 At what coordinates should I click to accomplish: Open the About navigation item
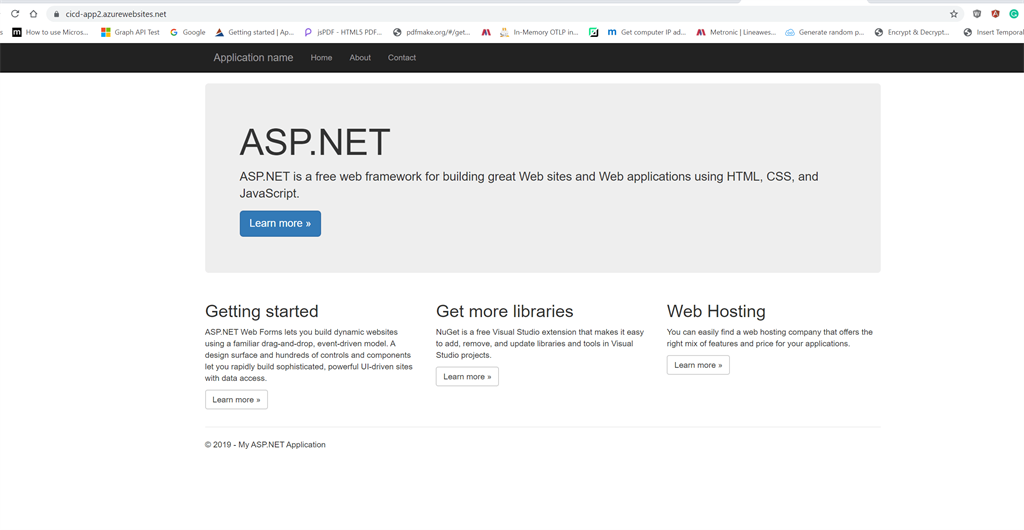click(360, 57)
